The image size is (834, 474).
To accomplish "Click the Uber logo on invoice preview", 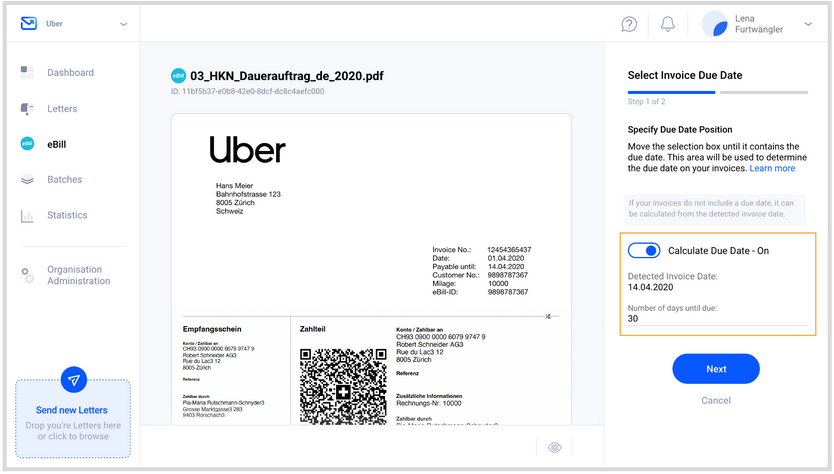I will click(247, 149).
